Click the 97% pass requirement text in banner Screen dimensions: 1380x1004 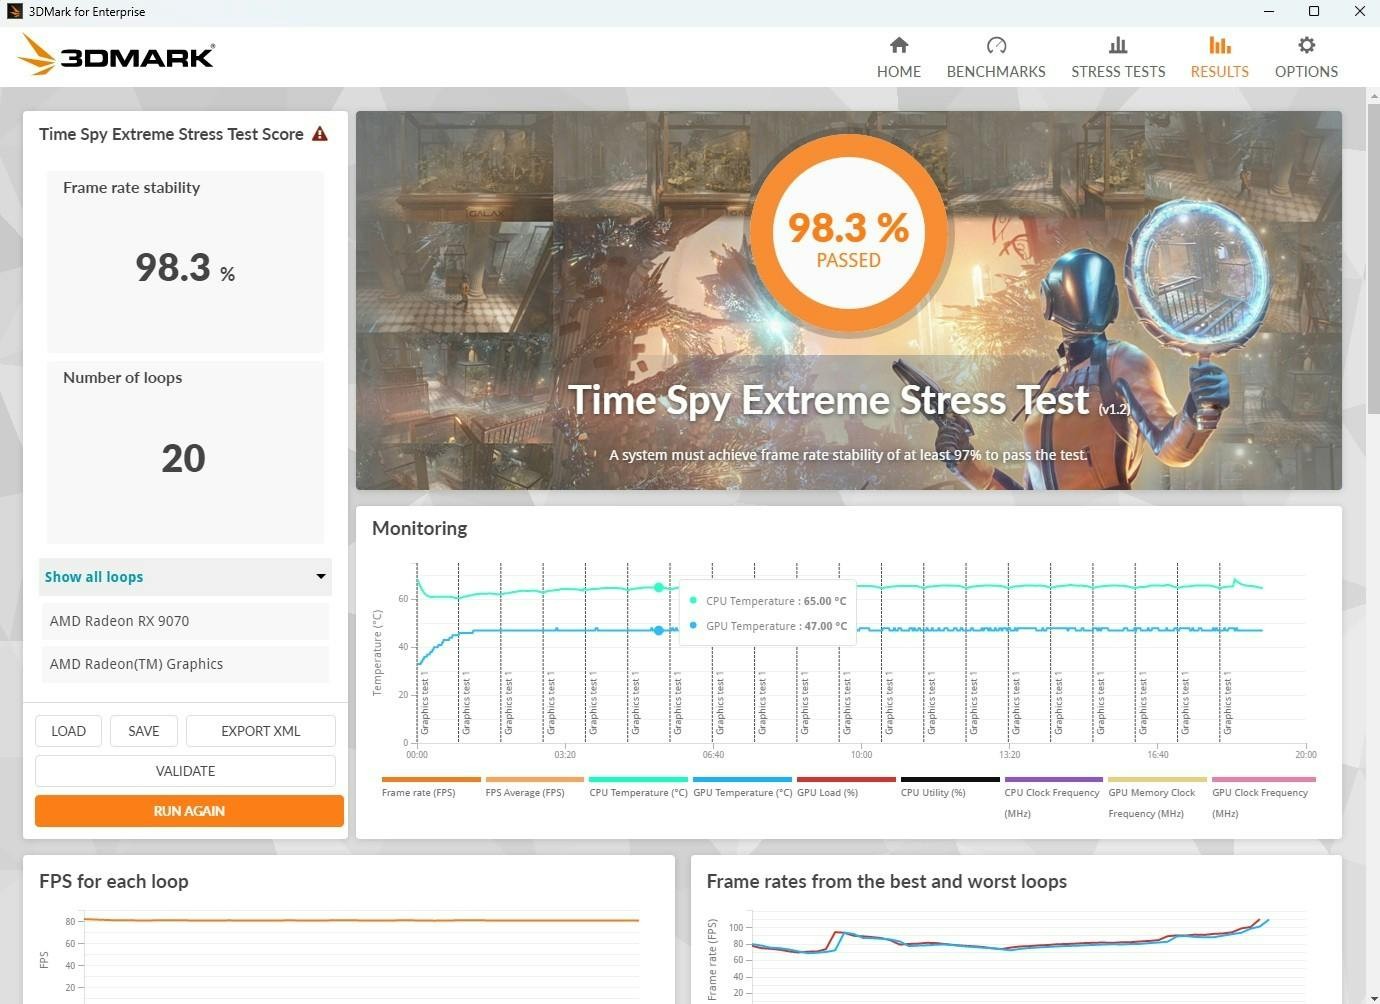click(x=848, y=455)
